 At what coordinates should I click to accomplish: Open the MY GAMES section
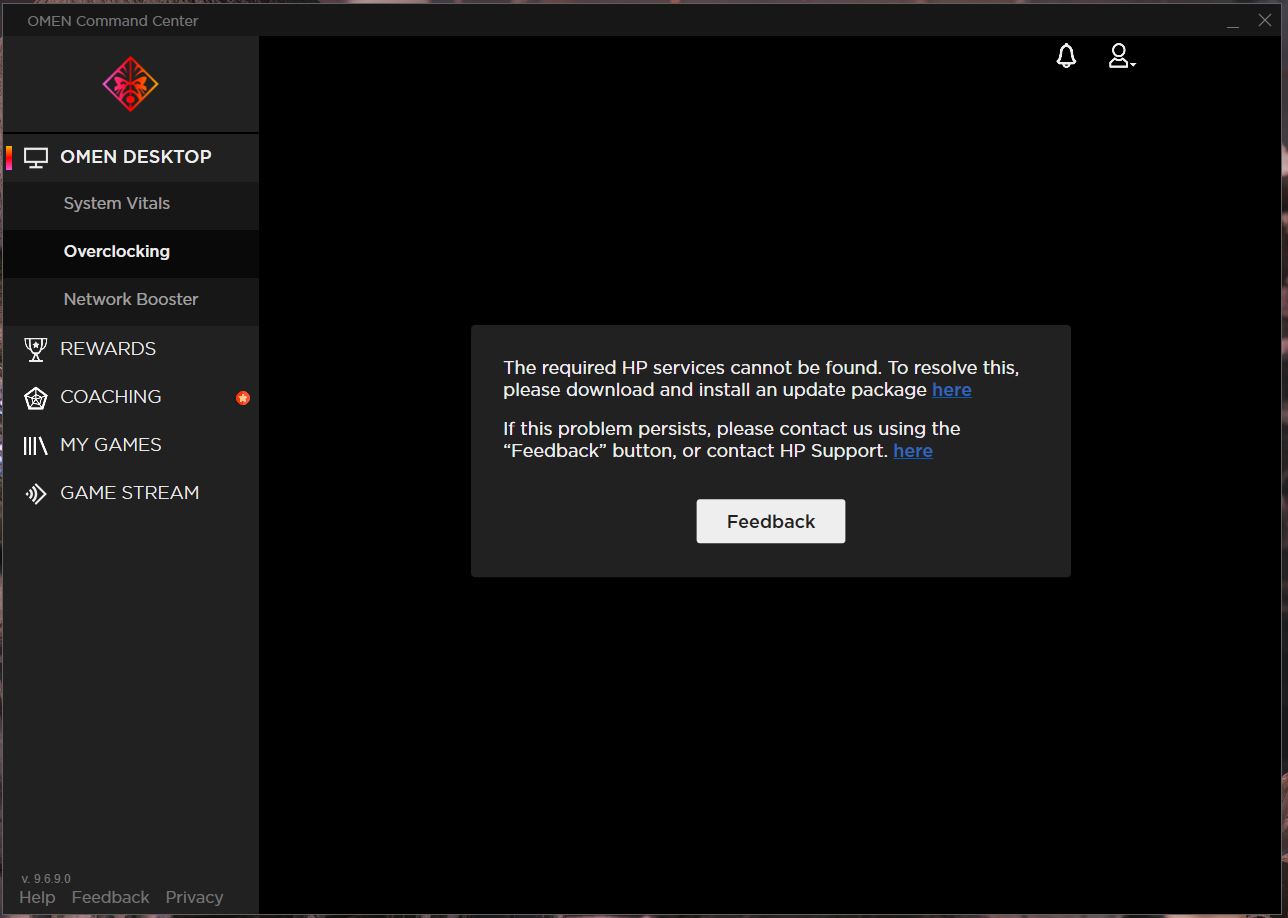click(130, 445)
